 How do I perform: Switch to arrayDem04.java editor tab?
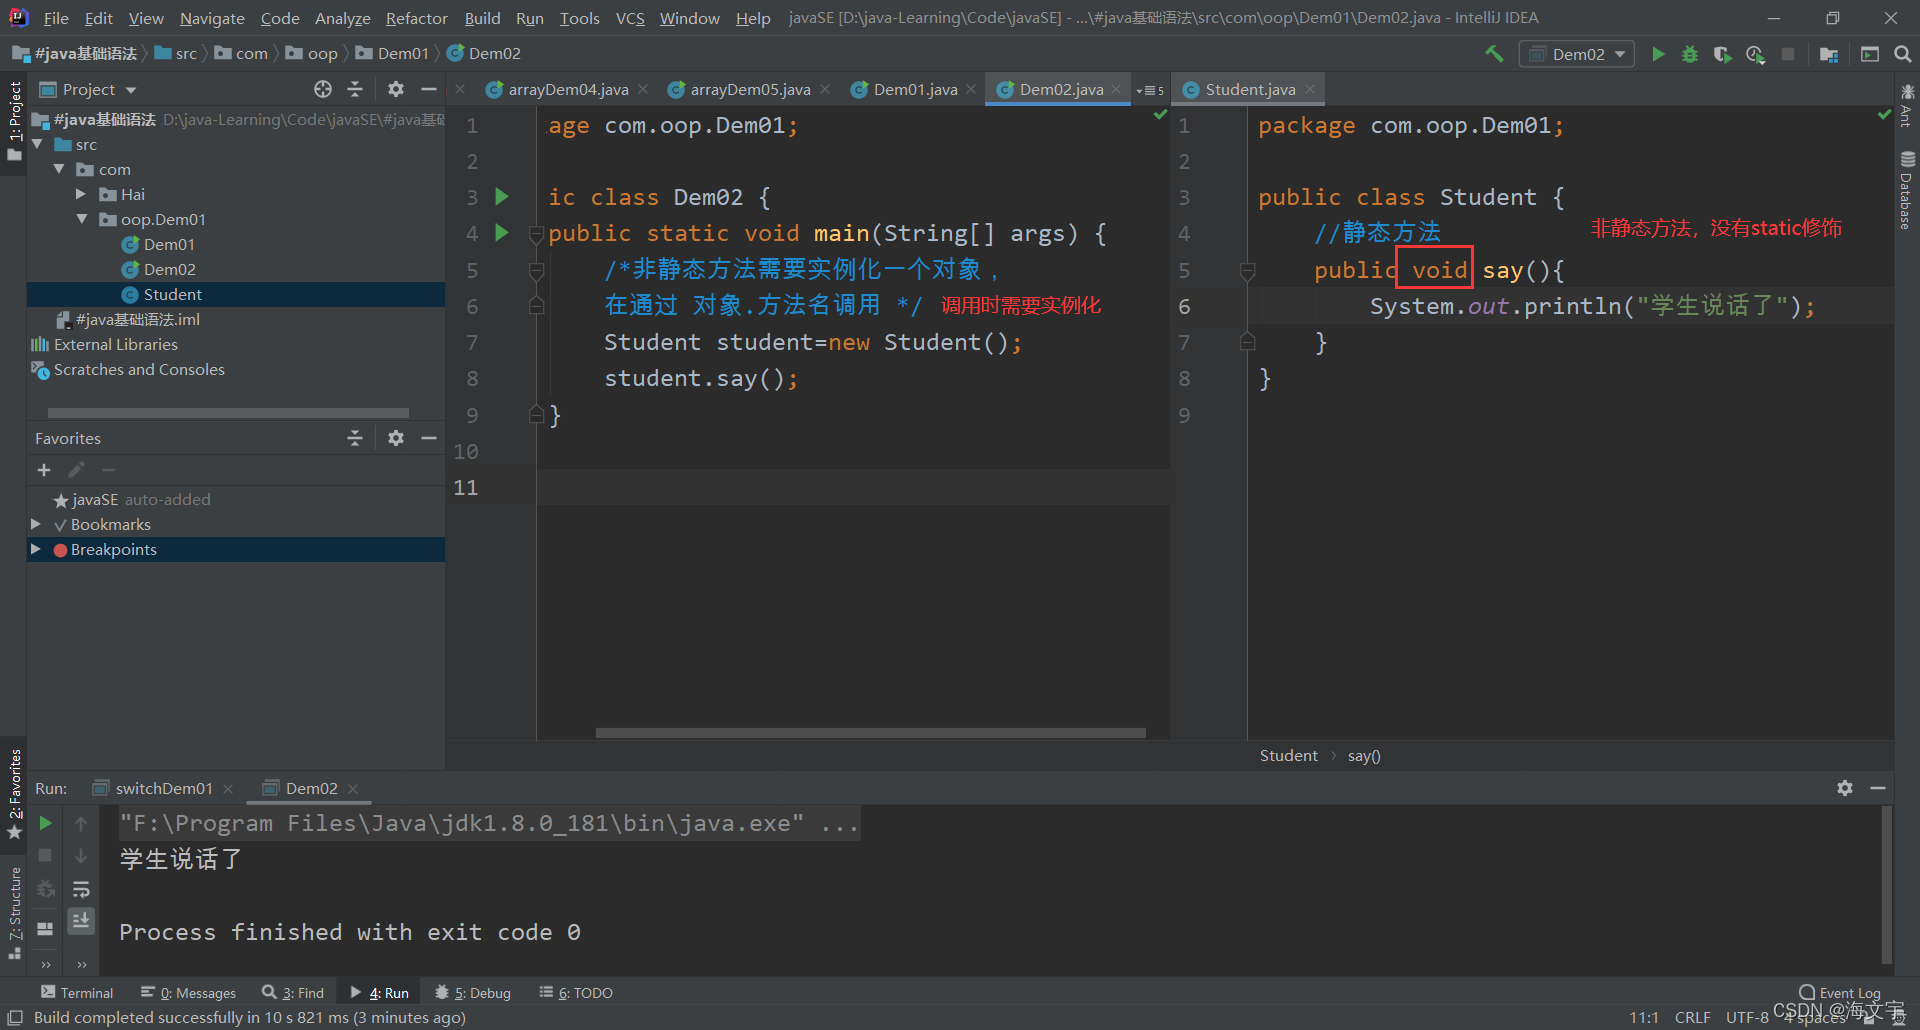point(566,89)
